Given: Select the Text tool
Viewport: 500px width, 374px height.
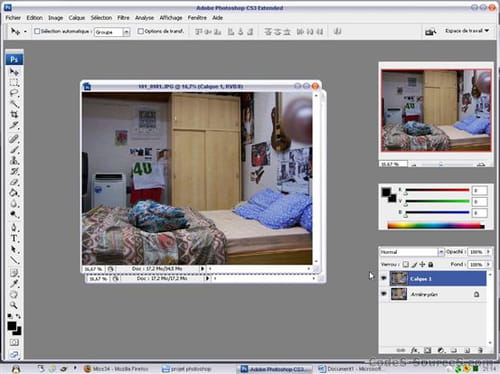Looking at the screenshot, I should point(14,238).
